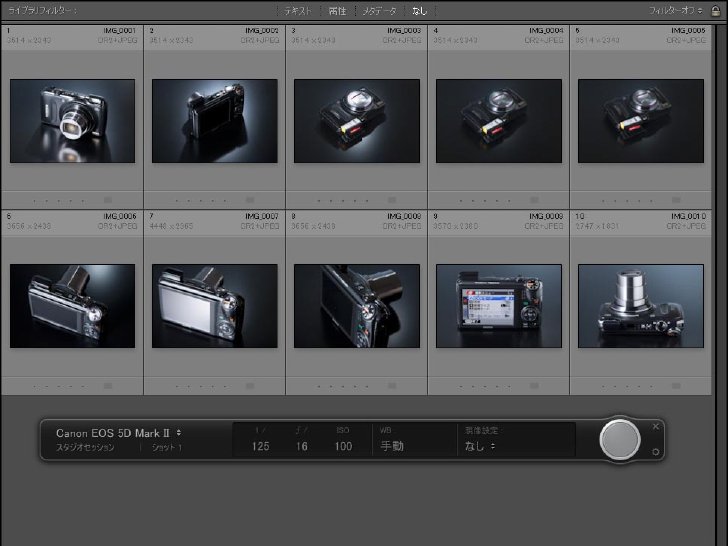Set first rating dot under IMG_0002
This screenshot has height=546, width=728.
pos(177,201)
